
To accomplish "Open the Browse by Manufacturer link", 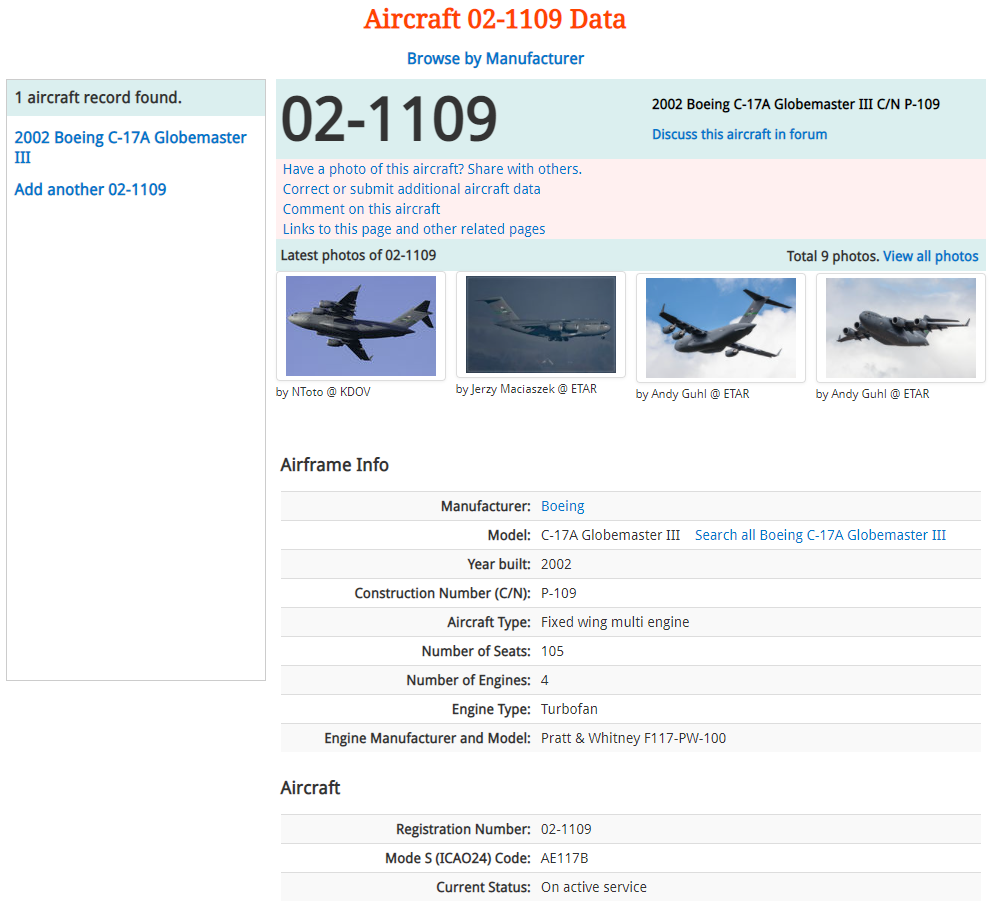I will (x=496, y=59).
